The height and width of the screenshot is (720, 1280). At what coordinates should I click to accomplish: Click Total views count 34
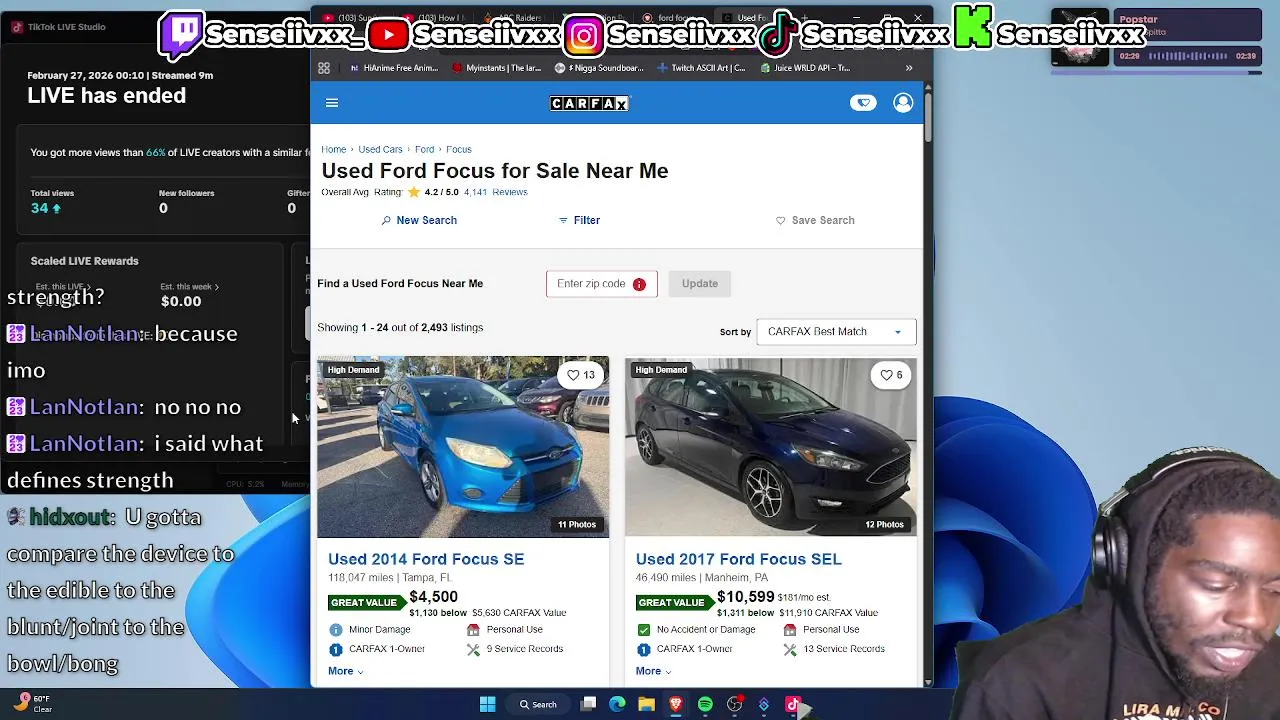[x=40, y=208]
